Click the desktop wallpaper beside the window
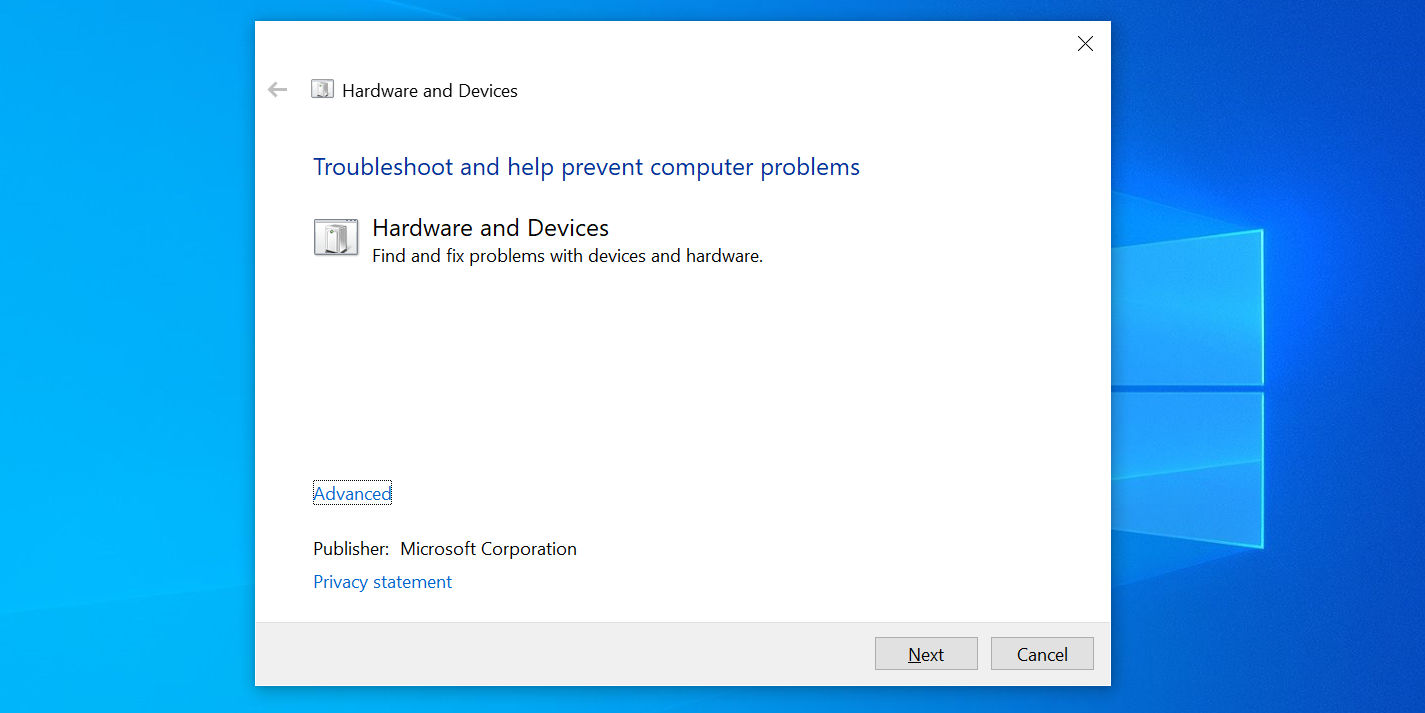The height and width of the screenshot is (713, 1425). 130,350
